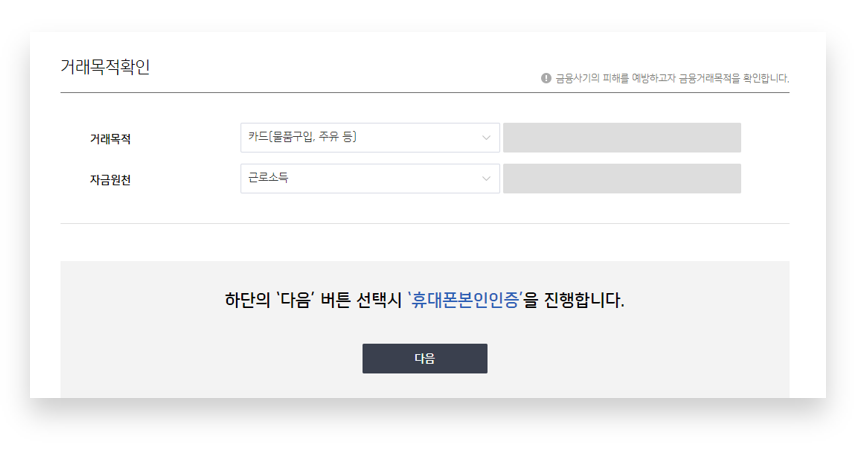Select the 카드(물품구입, 주유 등) value text
The image size is (857, 454).
(x=303, y=137)
